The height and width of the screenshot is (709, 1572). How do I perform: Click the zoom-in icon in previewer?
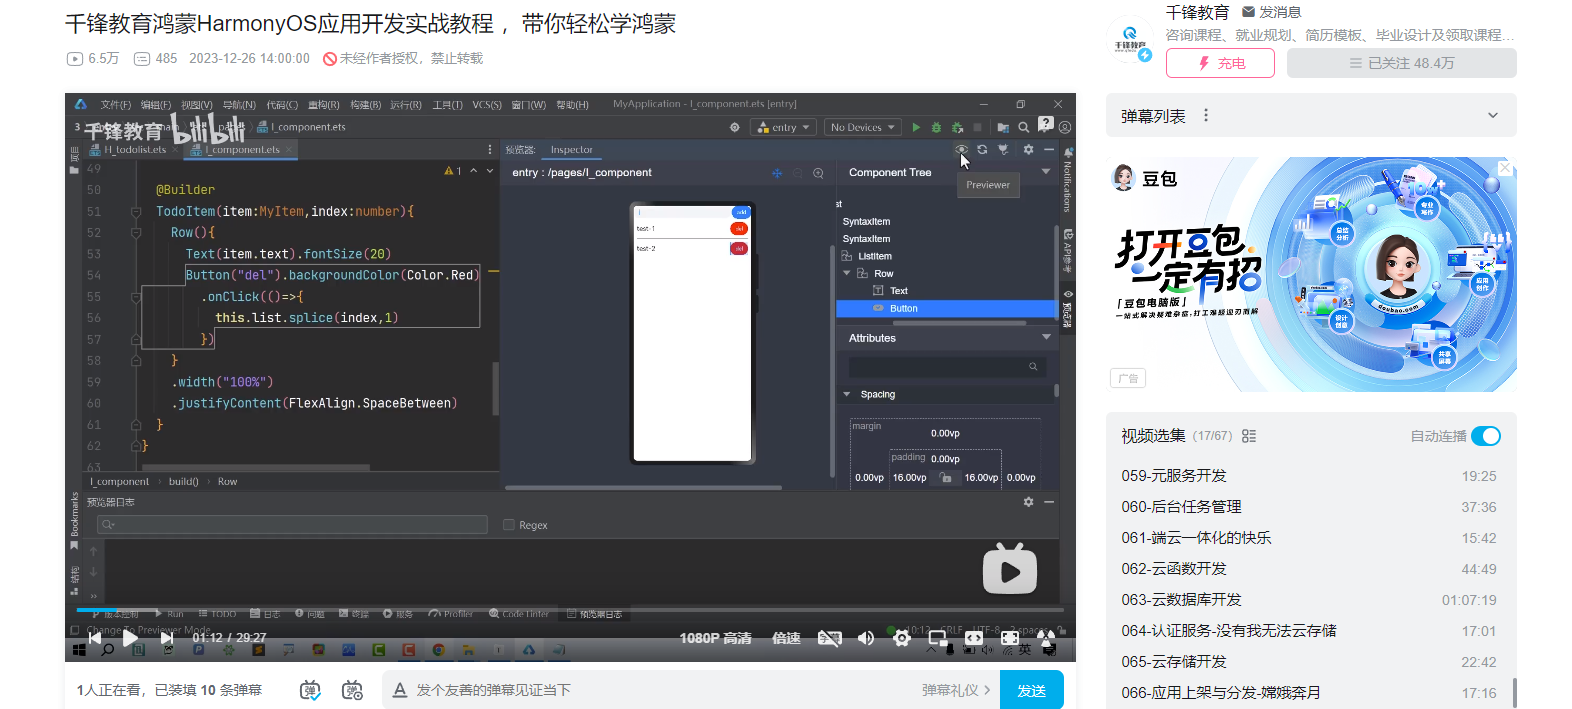point(818,173)
